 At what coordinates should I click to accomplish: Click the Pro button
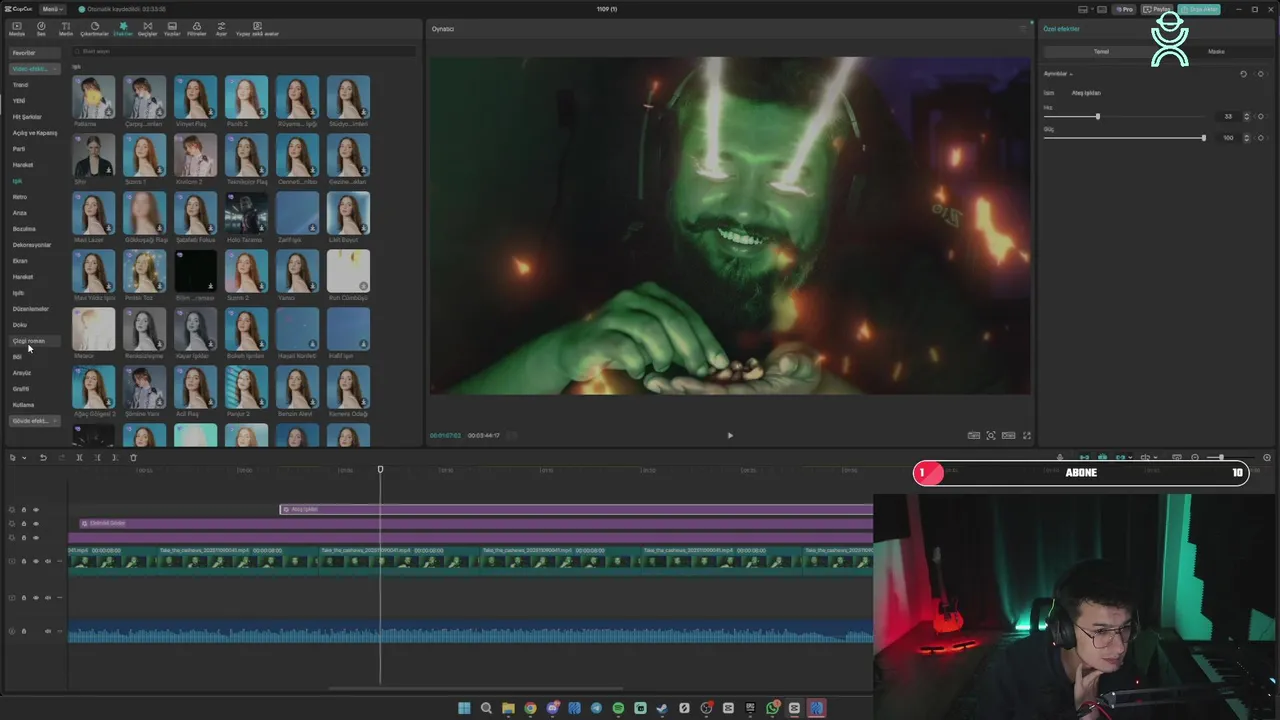(1124, 9)
